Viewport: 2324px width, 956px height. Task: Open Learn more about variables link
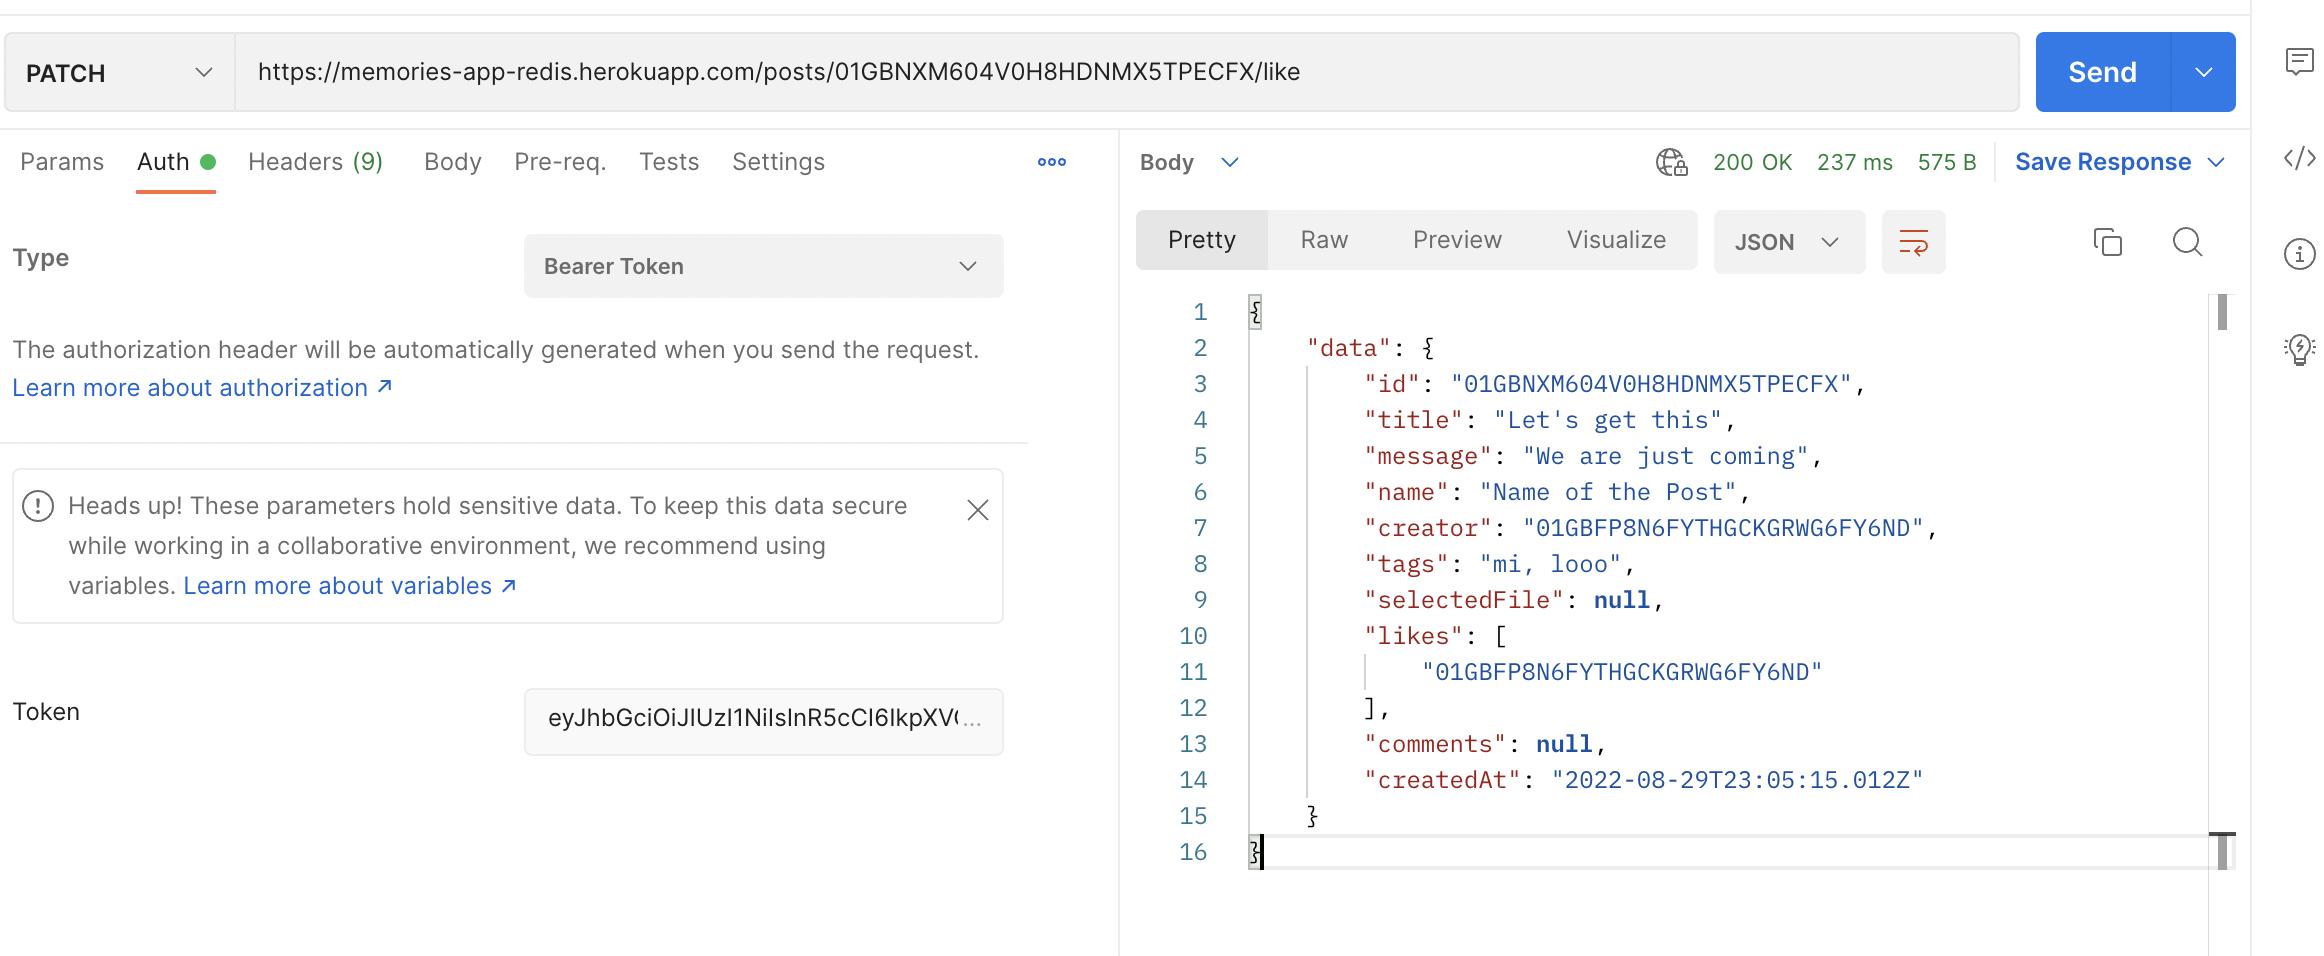350,586
